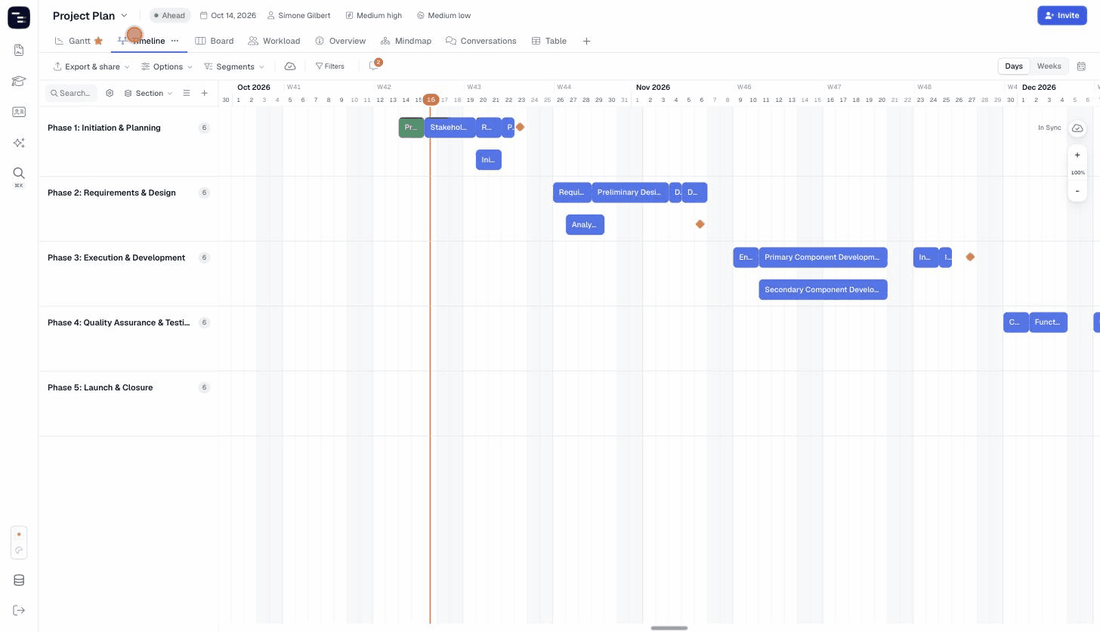
Task: Click the Phase 1 milestone diamond
Action: click(521, 127)
